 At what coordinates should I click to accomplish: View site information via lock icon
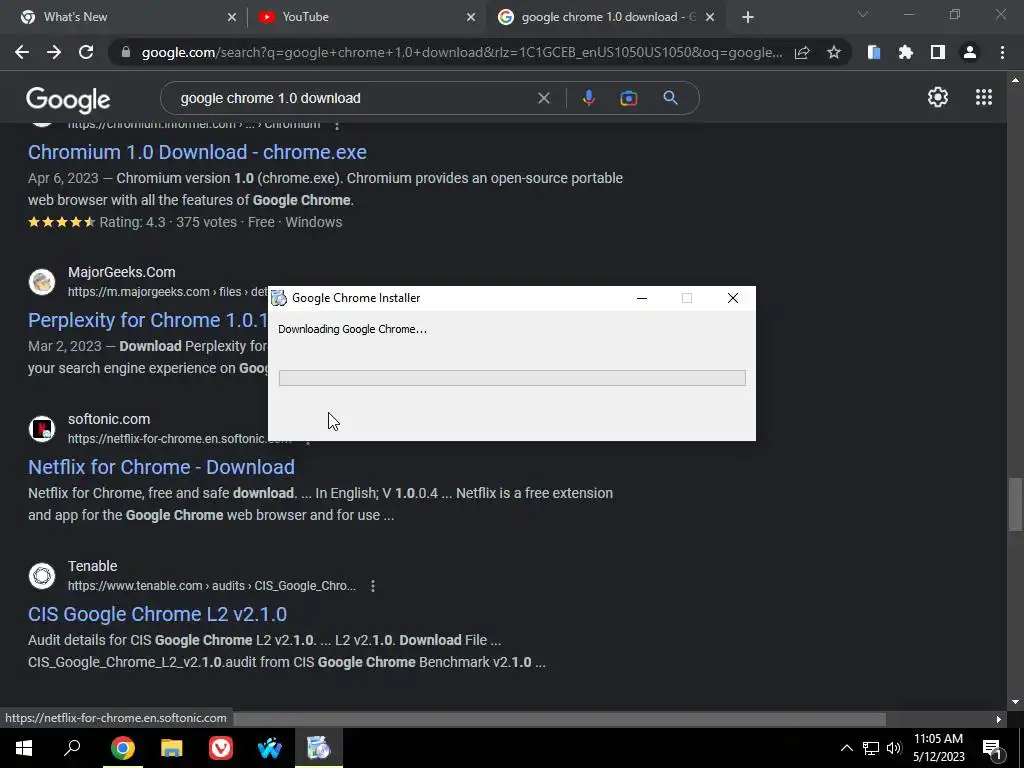coord(126,52)
